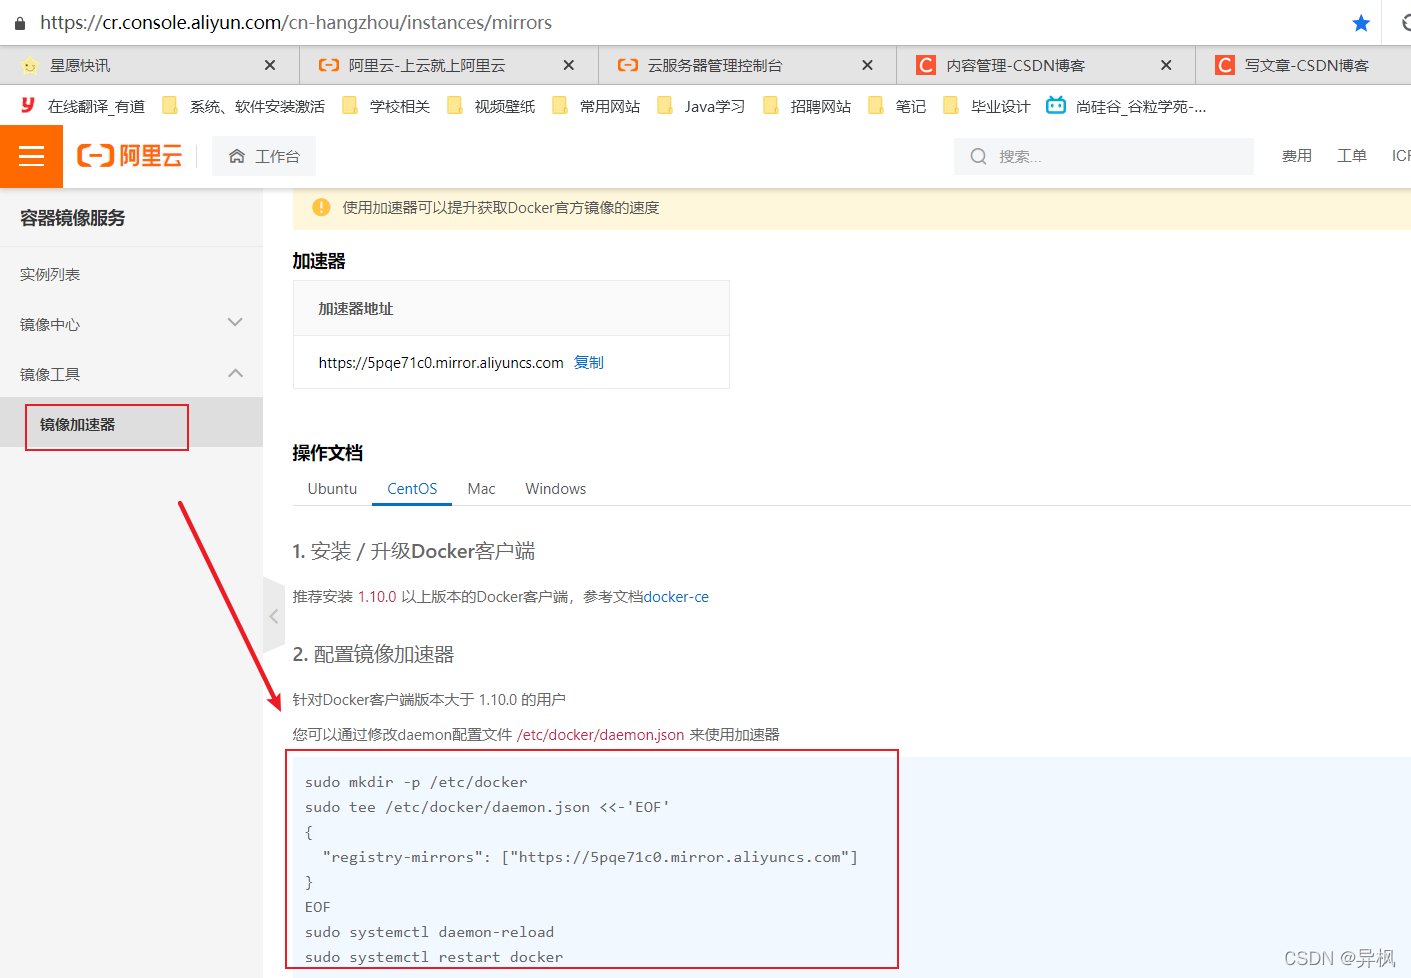Click the magnifier icon in the search bar
This screenshot has width=1411, height=978.
pos(977,156)
